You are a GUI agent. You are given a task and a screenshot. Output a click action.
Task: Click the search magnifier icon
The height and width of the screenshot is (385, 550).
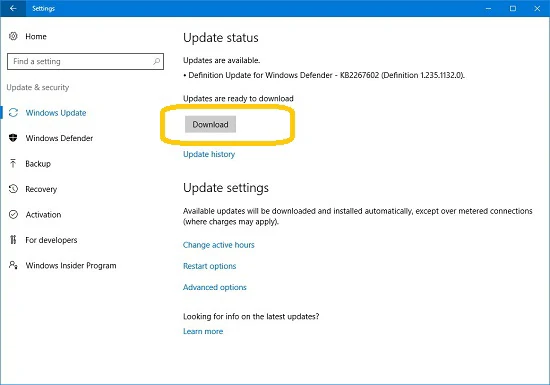[156, 61]
